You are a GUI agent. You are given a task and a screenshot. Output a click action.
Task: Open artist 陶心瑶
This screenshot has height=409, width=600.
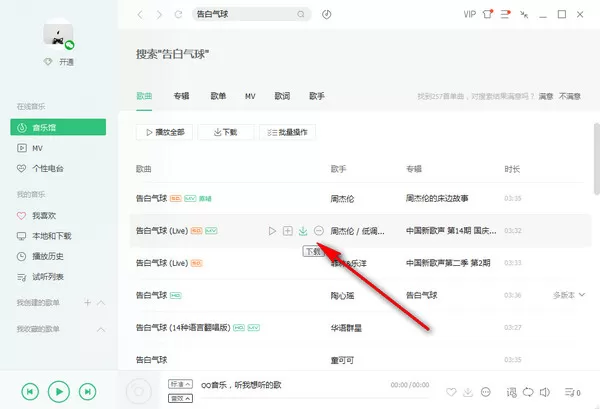[x=342, y=295]
